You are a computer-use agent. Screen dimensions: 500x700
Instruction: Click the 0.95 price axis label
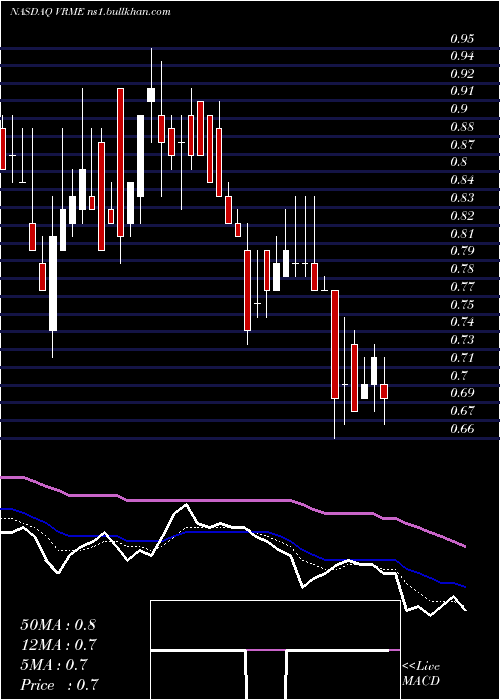pos(462,39)
